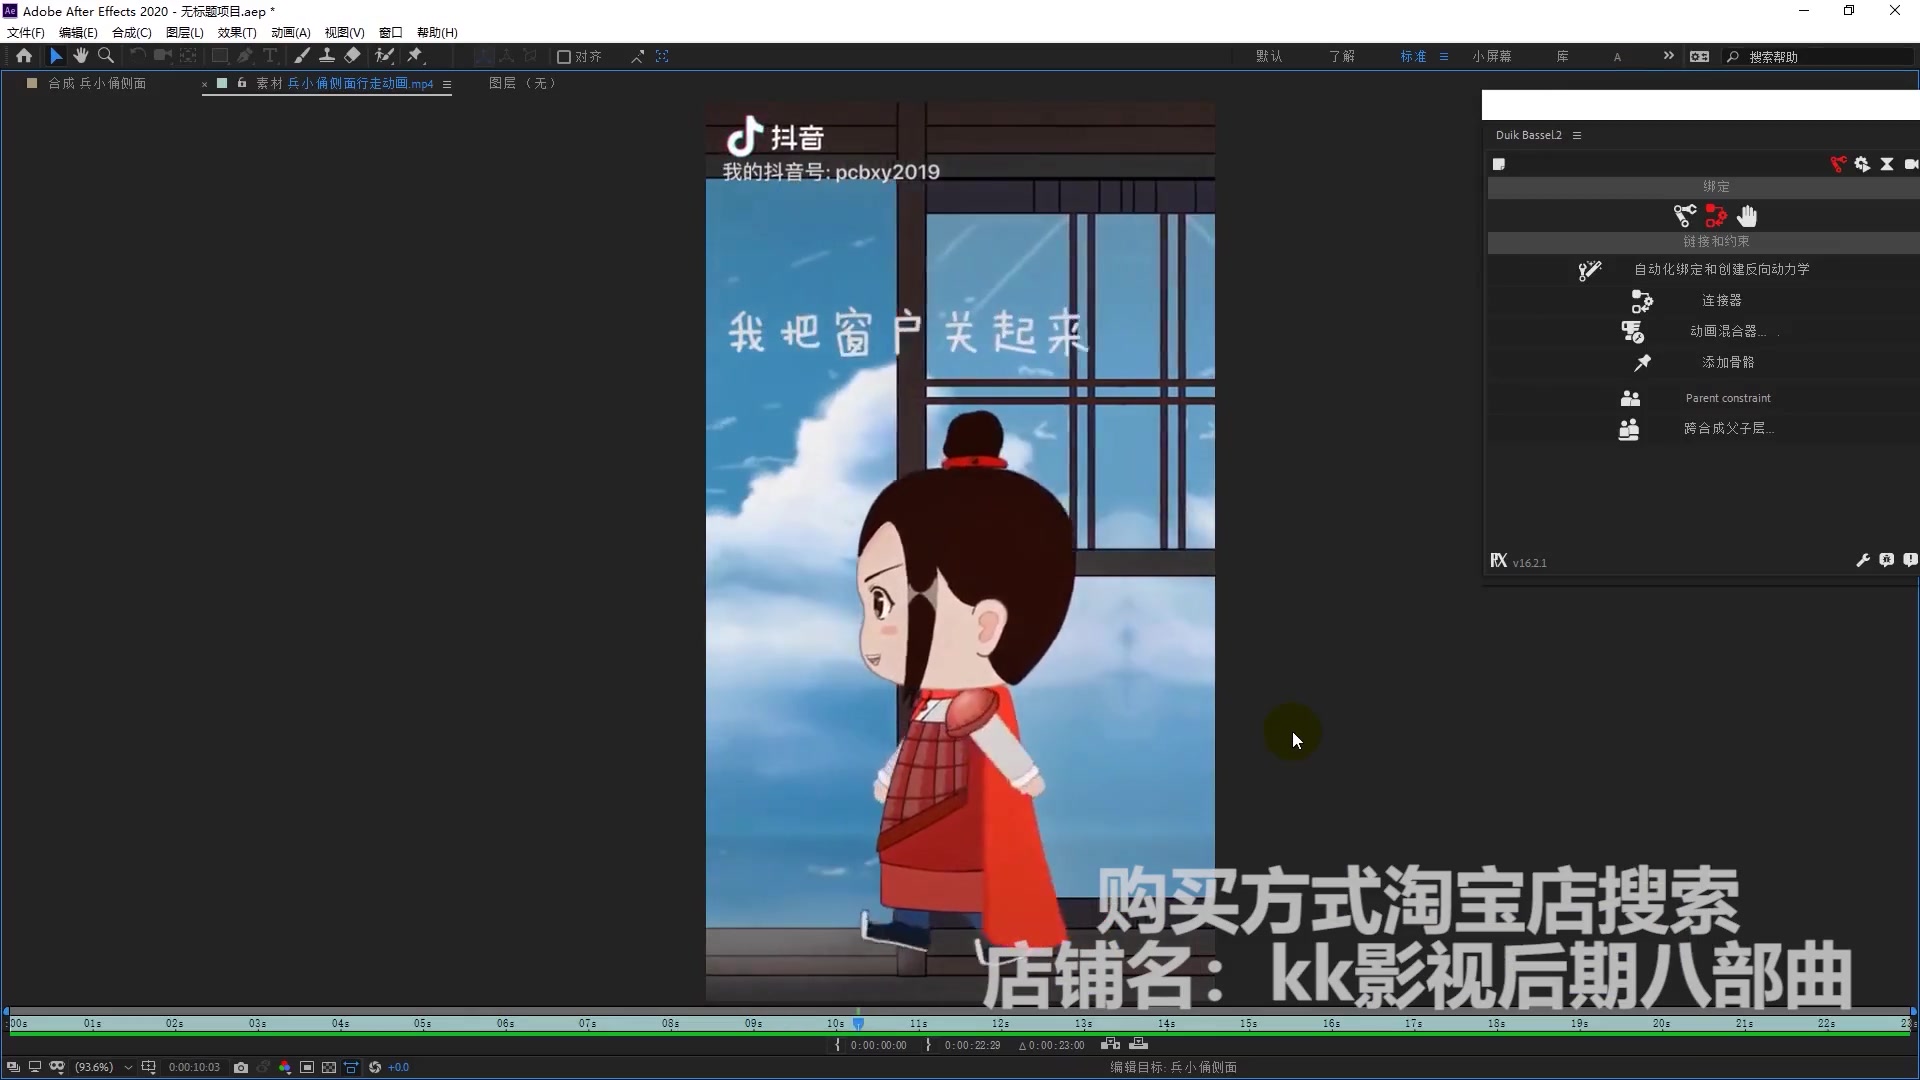Select the Rectangle shape tool
Viewport: 1920px width, 1080px height.
[x=220, y=56]
